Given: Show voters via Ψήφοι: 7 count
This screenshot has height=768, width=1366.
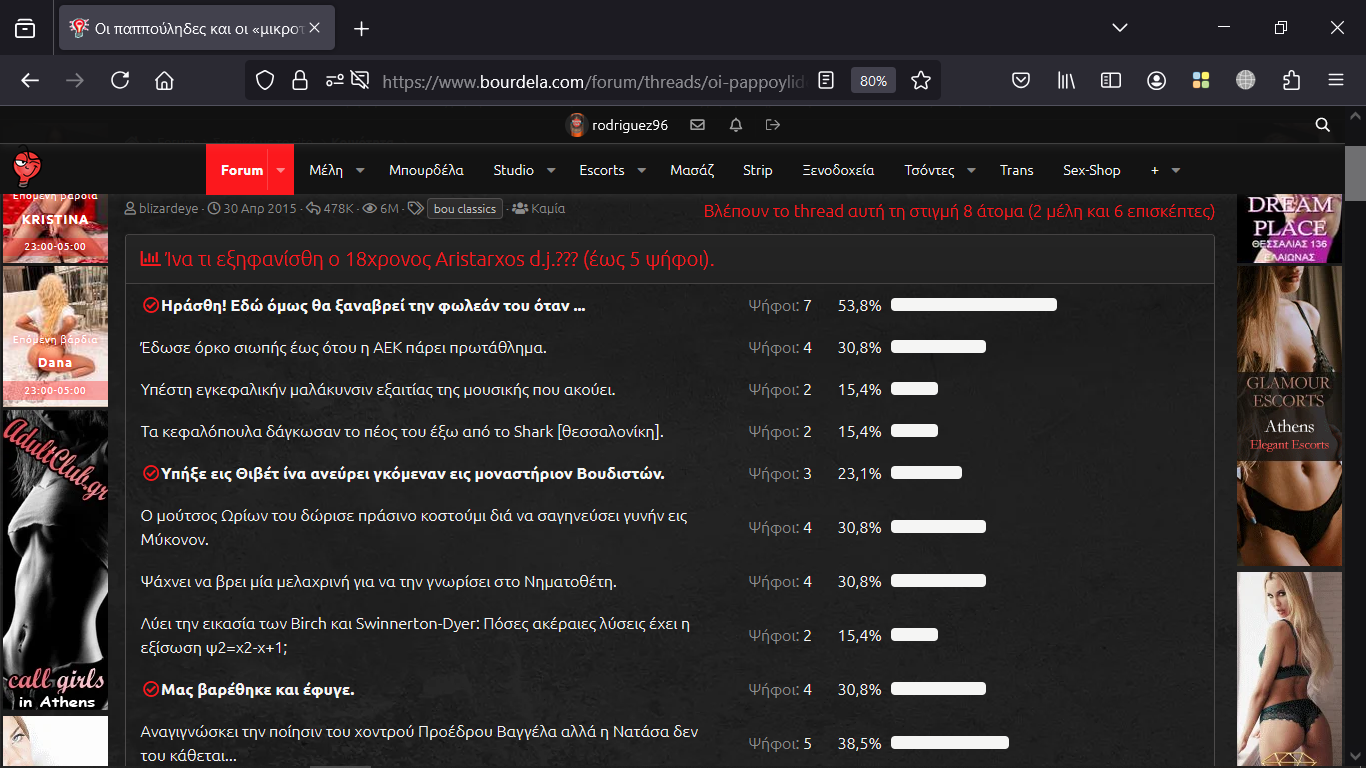Looking at the screenshot, I should (x=780, y=305).
